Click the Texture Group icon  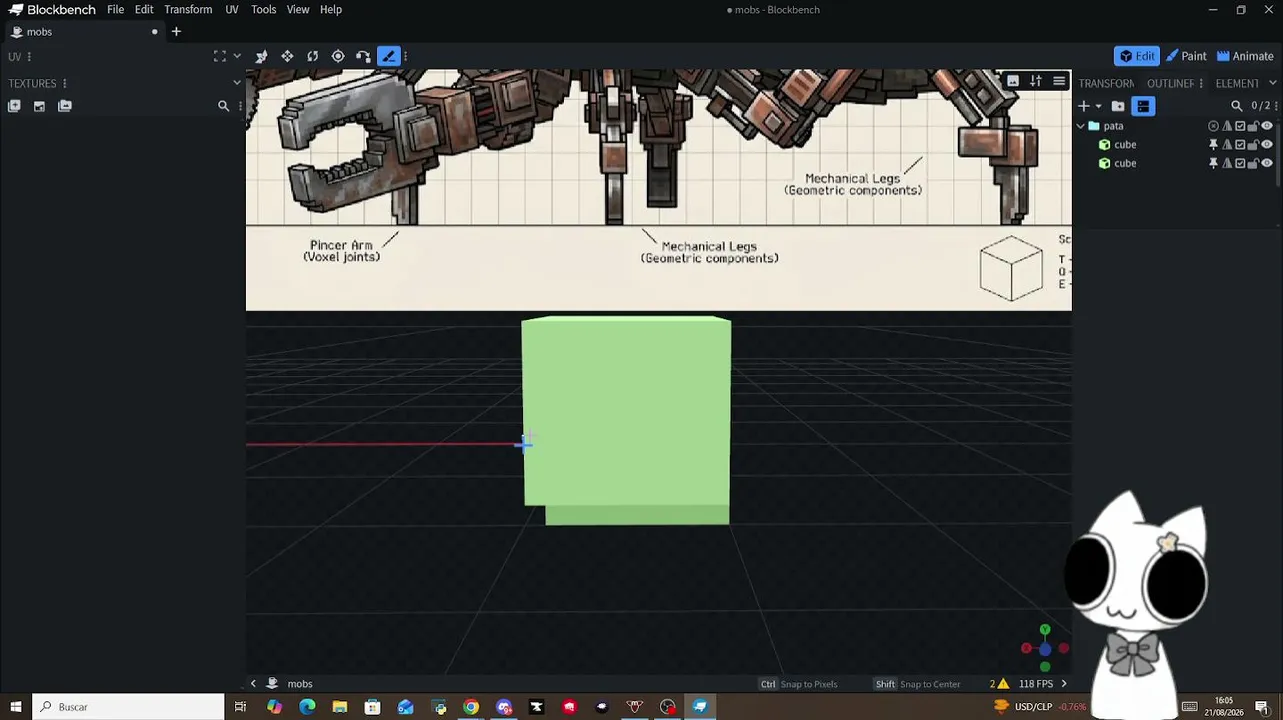click(x=65, y=106)
